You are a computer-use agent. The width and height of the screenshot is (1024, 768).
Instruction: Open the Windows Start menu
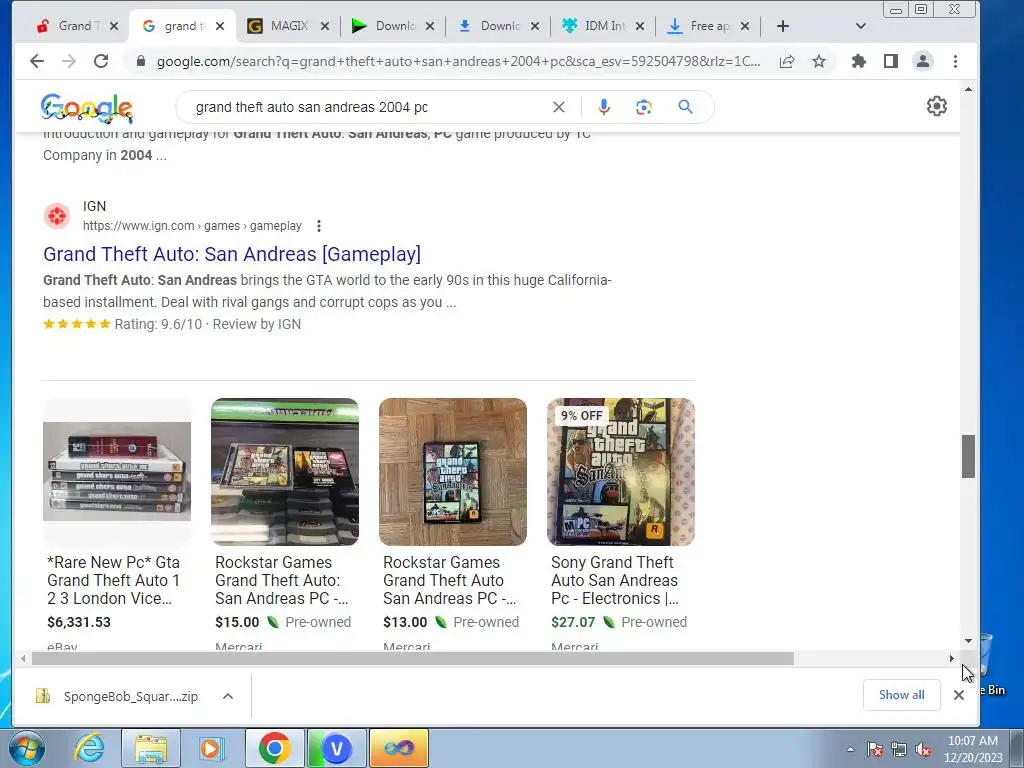(x=26, y=748)
